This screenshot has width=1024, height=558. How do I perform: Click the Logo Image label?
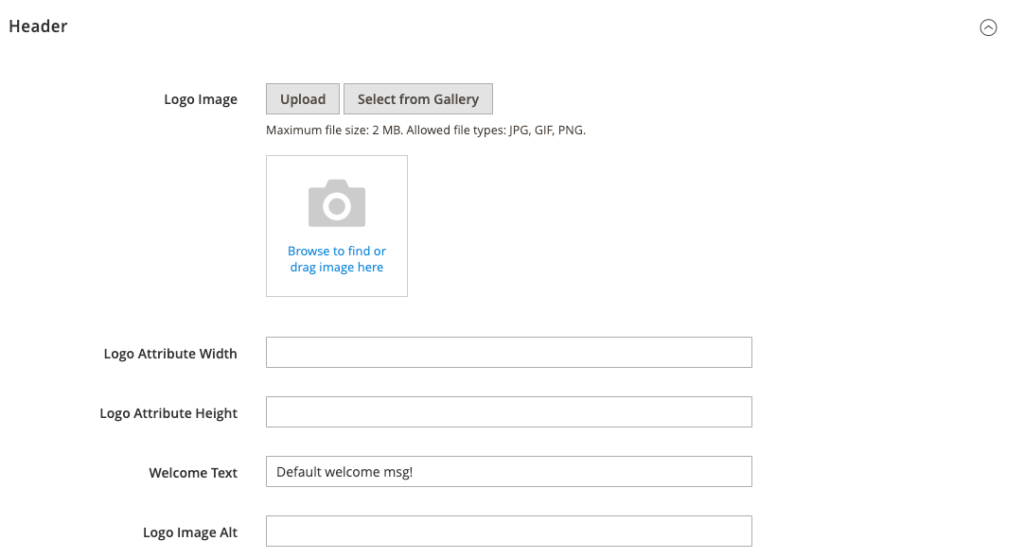(200, 100)
